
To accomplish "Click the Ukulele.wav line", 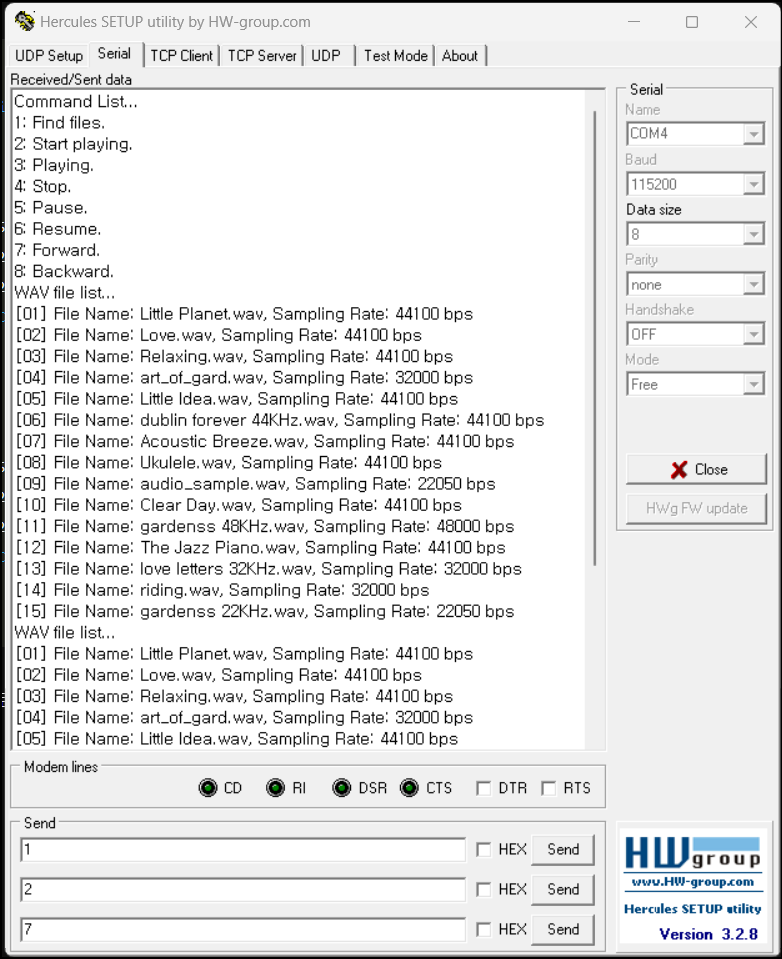I will point(229,462).
